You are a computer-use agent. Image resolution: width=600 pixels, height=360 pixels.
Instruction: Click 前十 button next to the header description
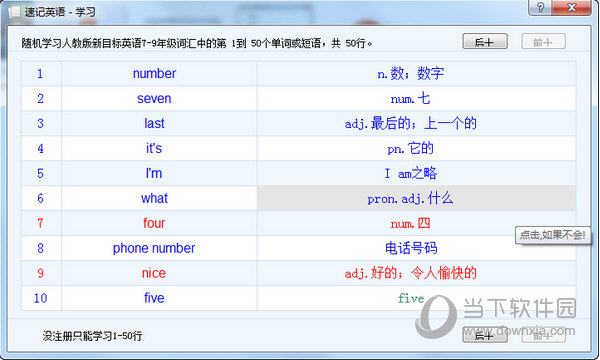point(543,42)
